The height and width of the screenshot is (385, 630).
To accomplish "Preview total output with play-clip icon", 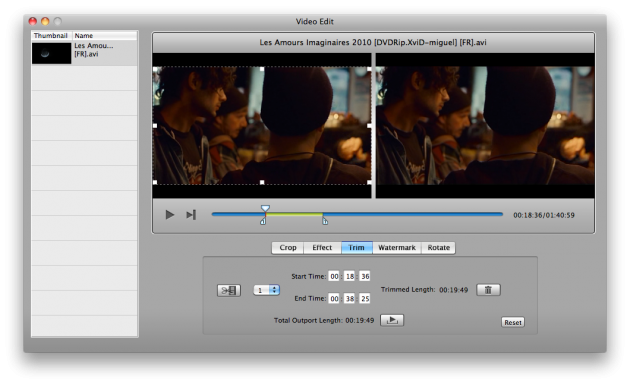I will click(x=392, y=320).
